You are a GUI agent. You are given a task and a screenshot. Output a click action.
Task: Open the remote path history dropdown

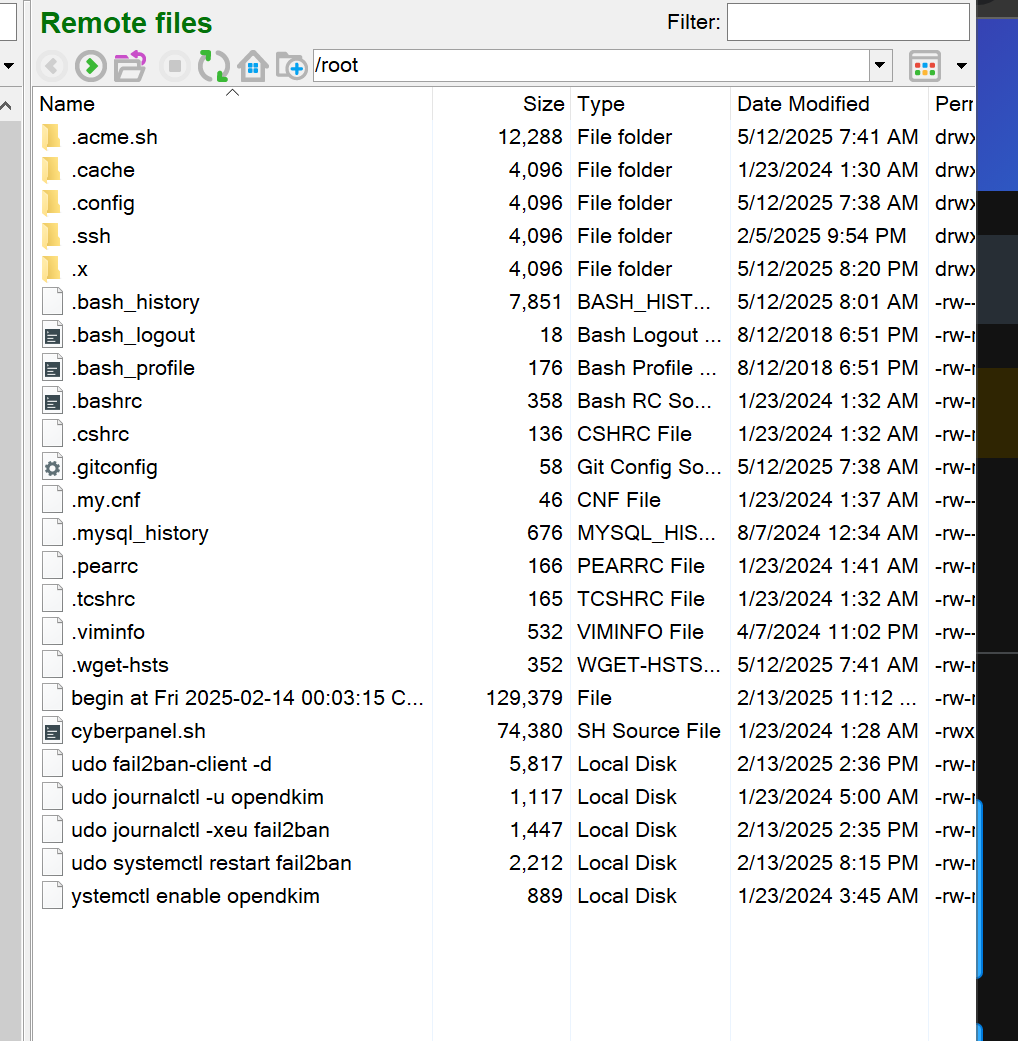pos(880,65)
